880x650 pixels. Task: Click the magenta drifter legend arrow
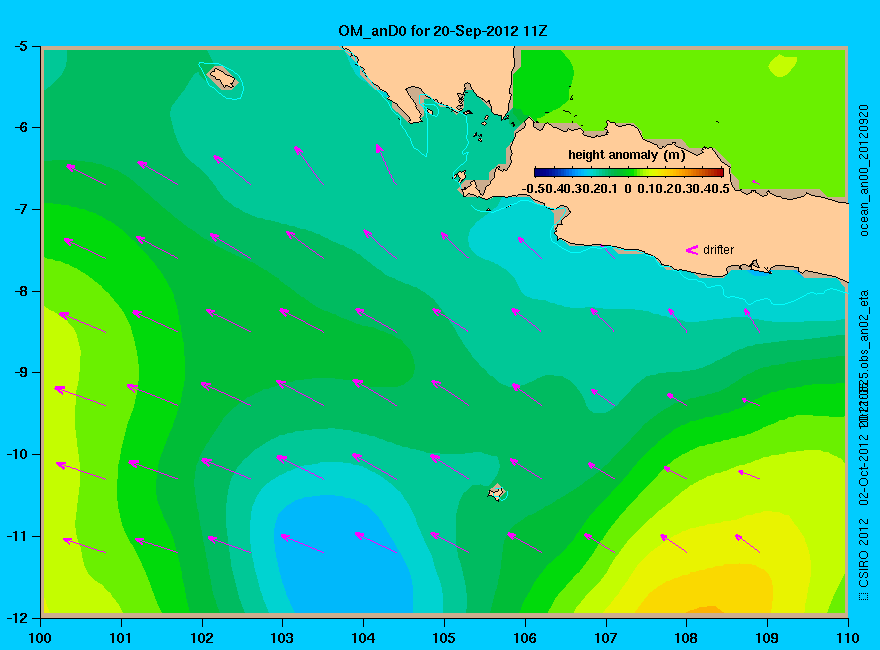point(691,250)
